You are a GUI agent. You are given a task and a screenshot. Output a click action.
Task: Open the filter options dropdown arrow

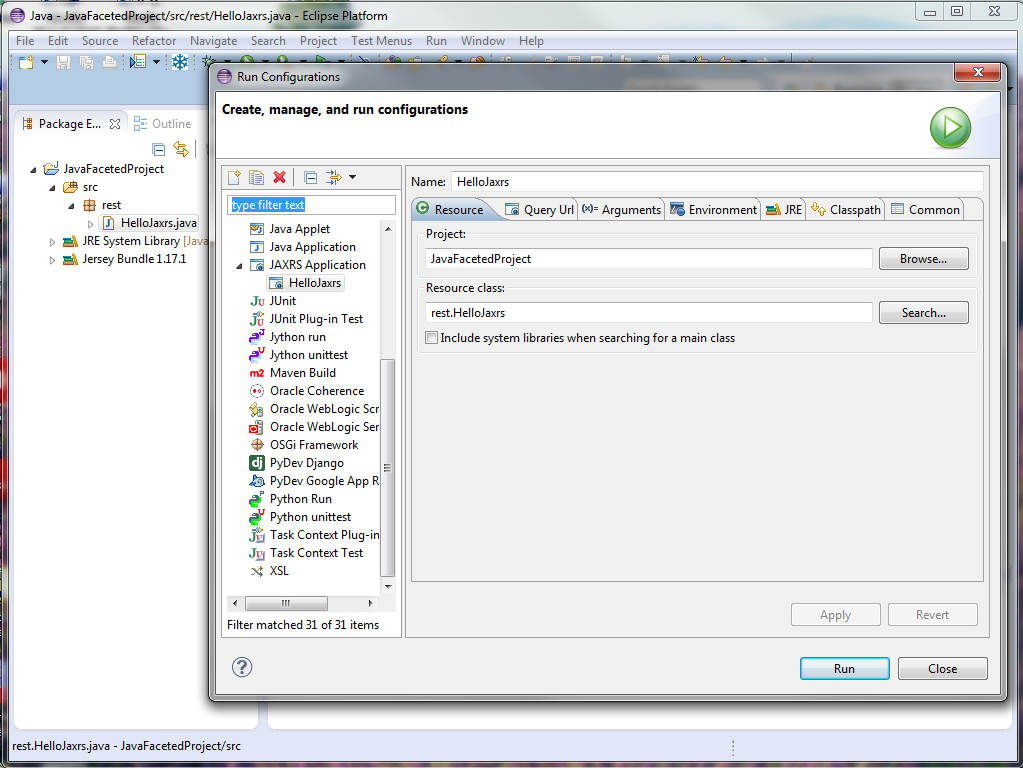[x=352, y=177]
